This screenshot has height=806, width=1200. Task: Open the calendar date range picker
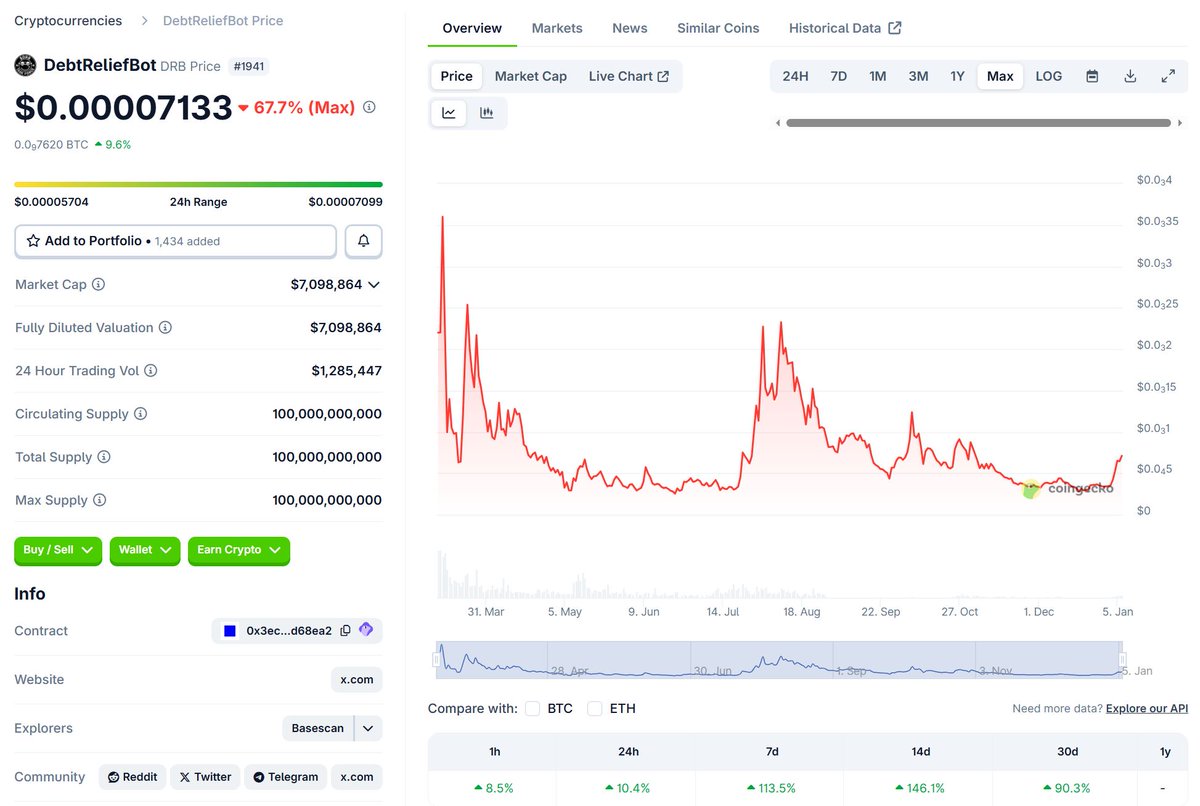point(1092,76)
